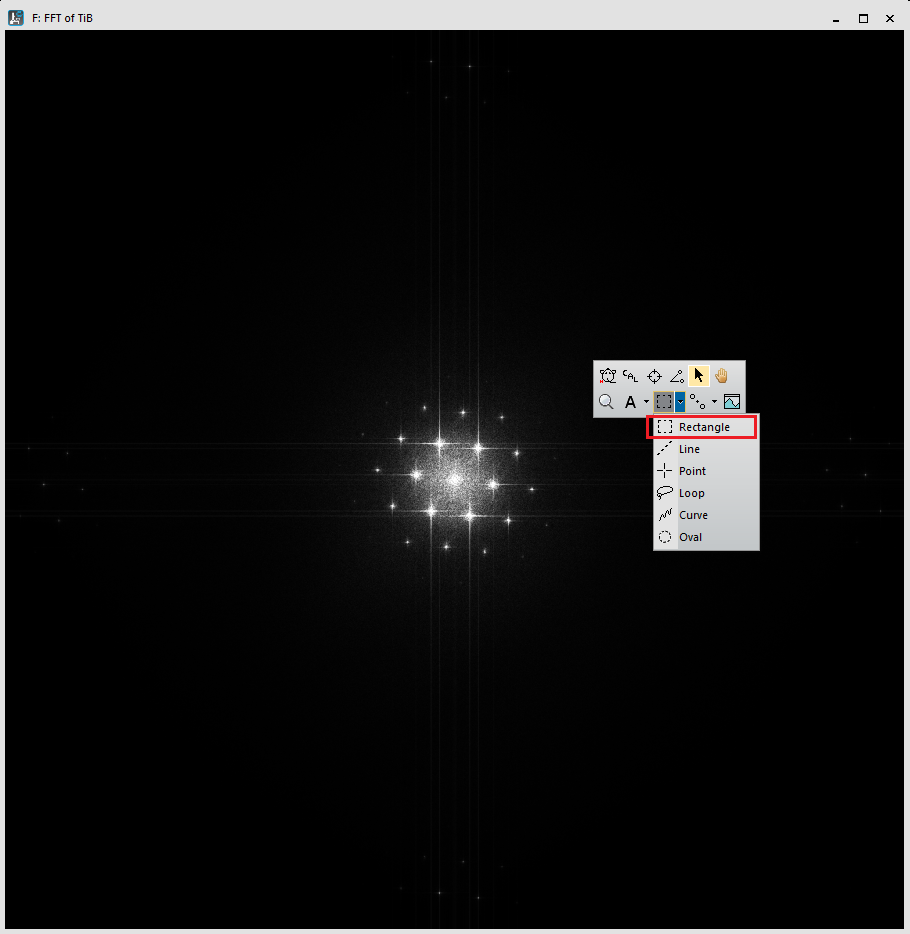Expand the text tool dropdown arrow
Image resolution: width=910 pixels, height=934 pixels.
click(646, 402)
